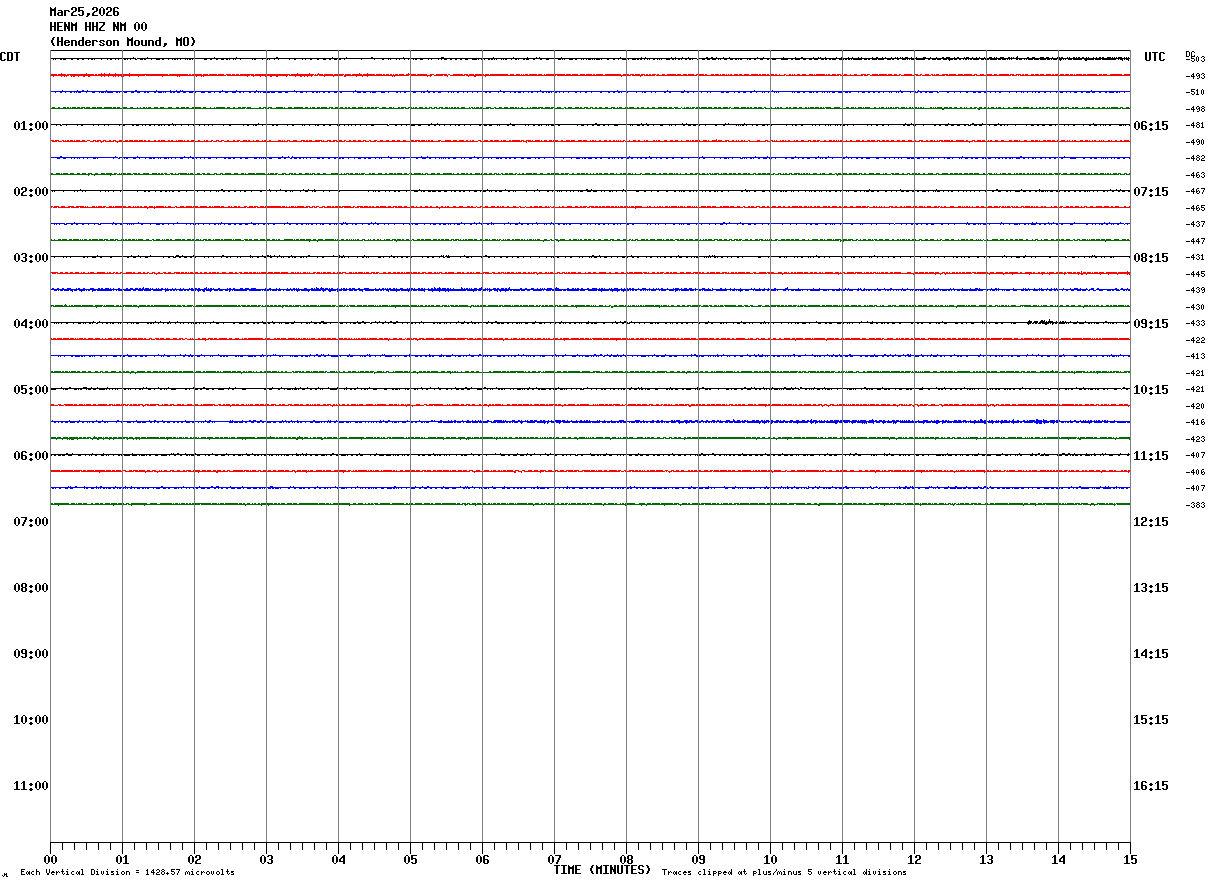Click the 11:00 CDT time label

click(31, 785)
